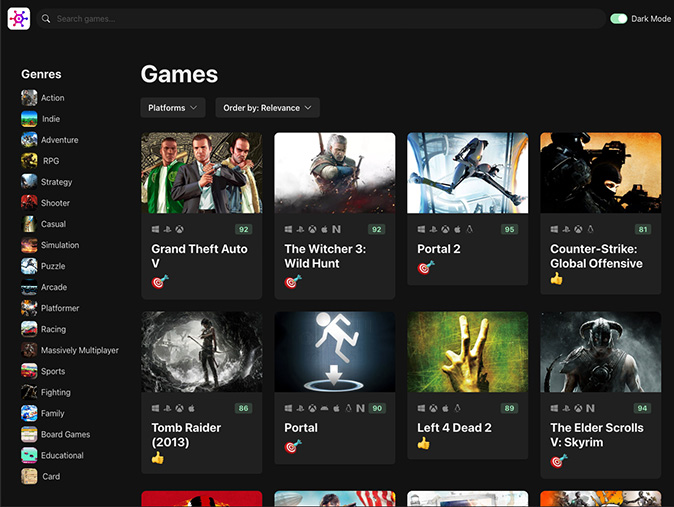Select the Platformer genre icon
Viewport: 674px width, 507px height.
[29, 308]
